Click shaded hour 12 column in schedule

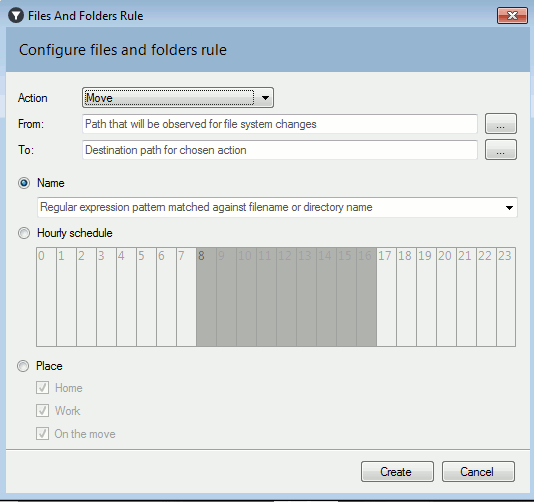tap(286, 297)
